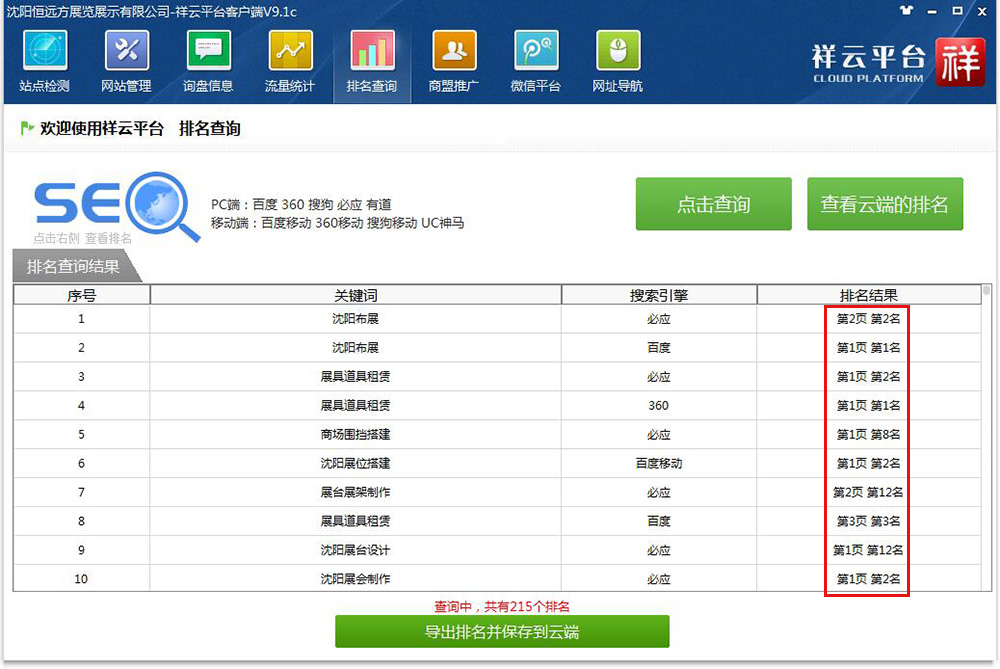Sort by the 序号 column header
Screen dimensions: 1000x669
click(82, 295)
